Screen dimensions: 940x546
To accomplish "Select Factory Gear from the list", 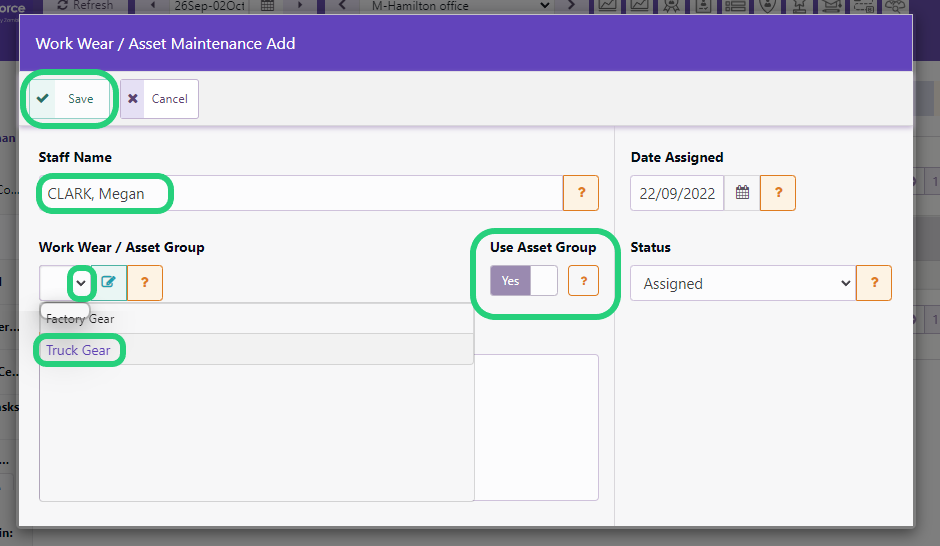I will coord(257,319).
